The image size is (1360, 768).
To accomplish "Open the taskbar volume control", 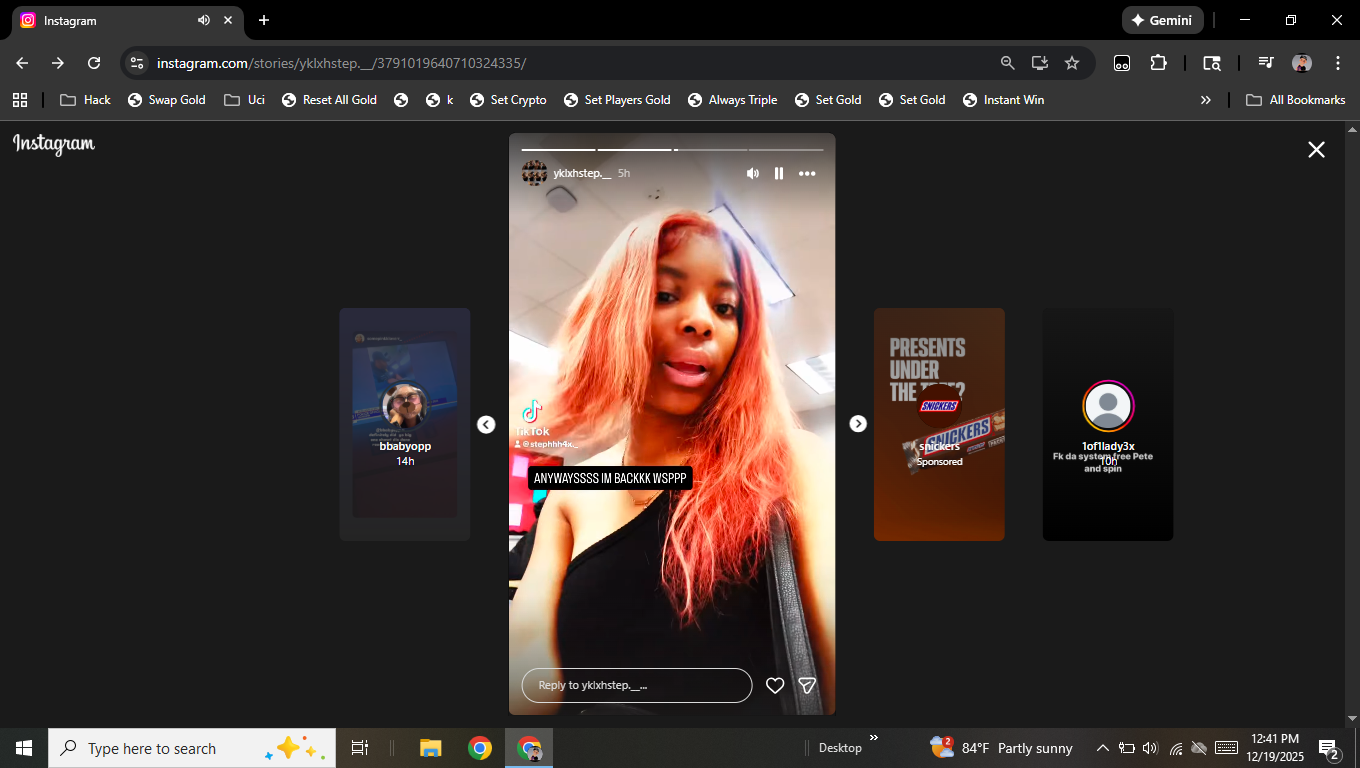I will coord(1150,748).
